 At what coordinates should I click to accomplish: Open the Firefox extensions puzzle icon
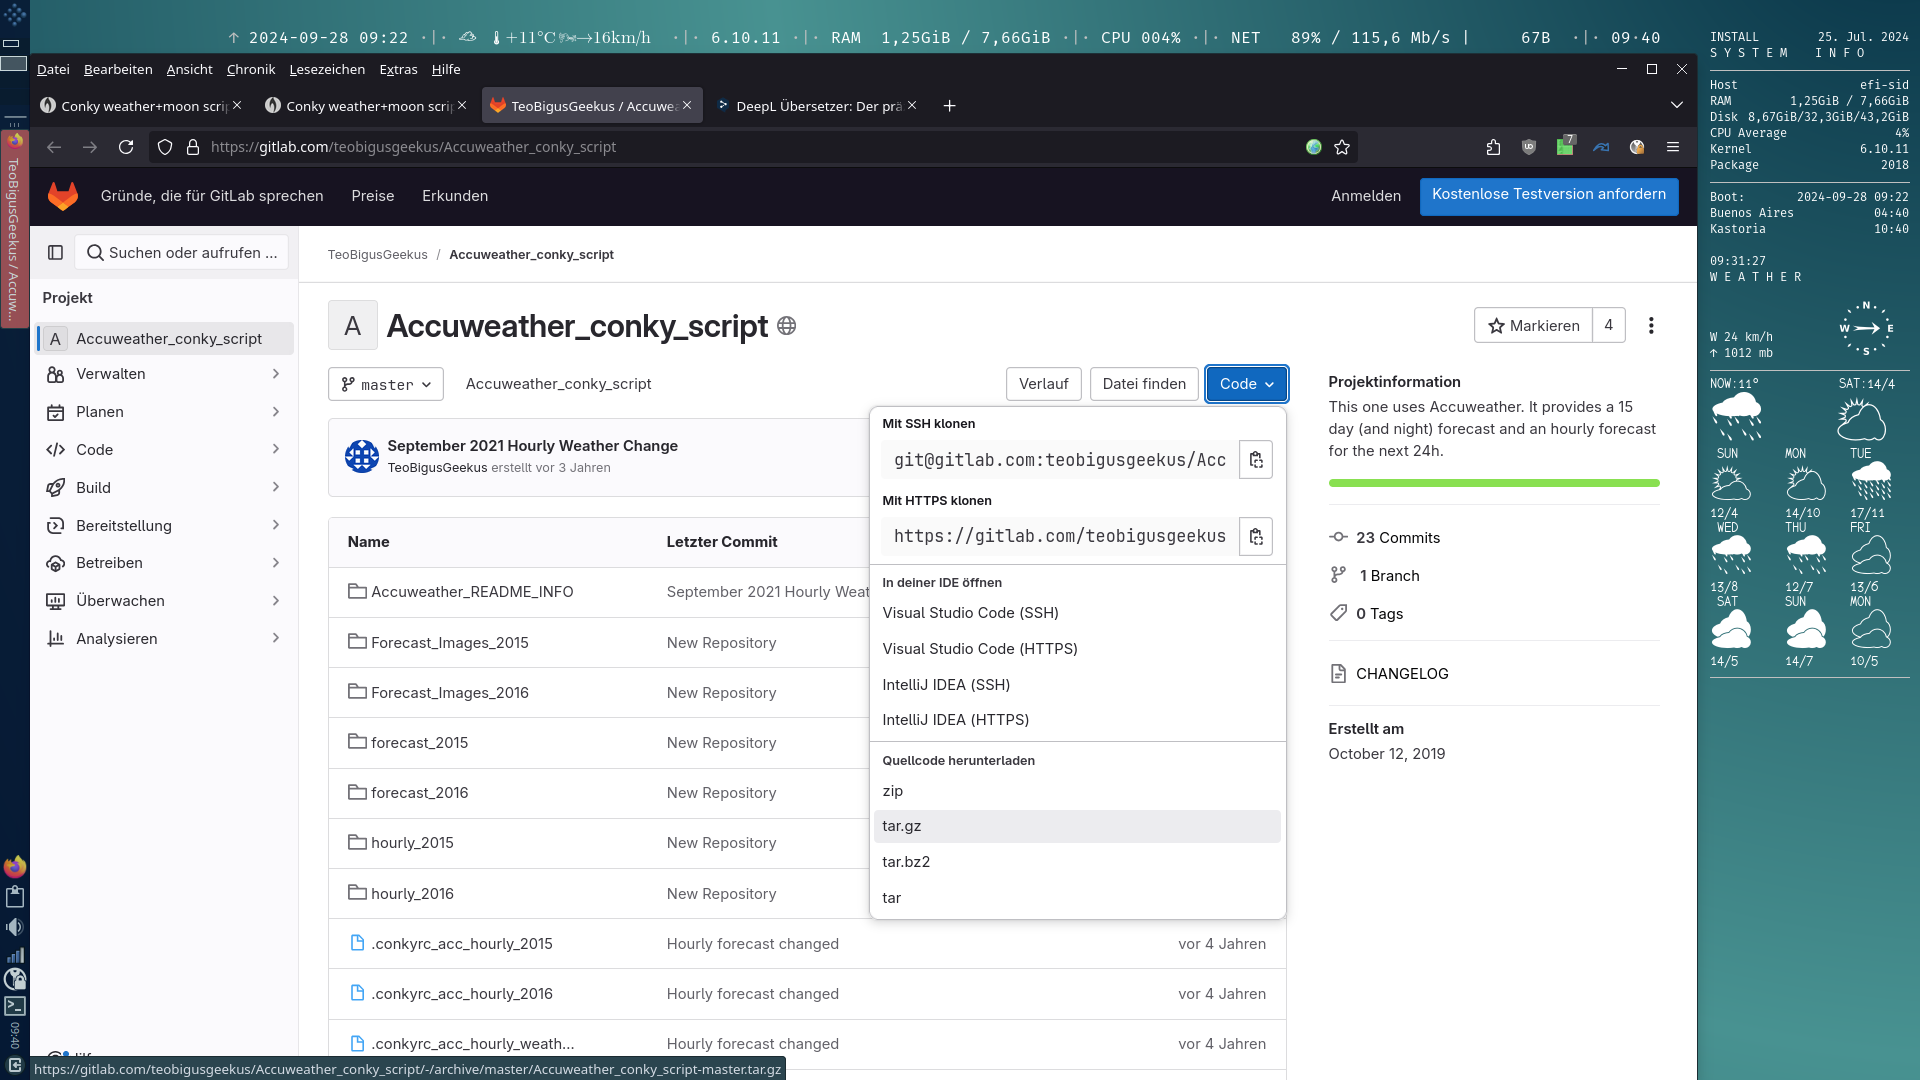(1493, 147)
